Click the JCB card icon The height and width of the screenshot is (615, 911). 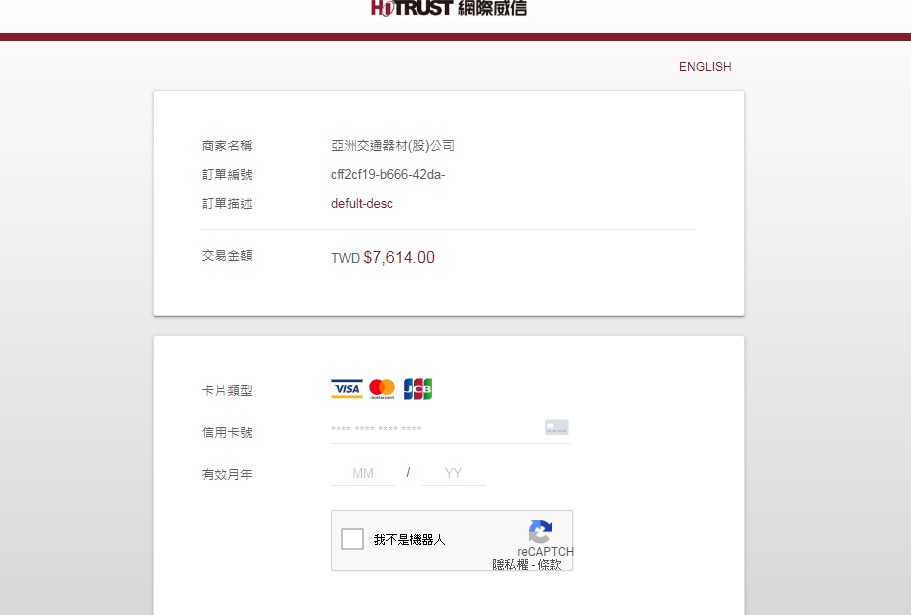pos(418,389)
